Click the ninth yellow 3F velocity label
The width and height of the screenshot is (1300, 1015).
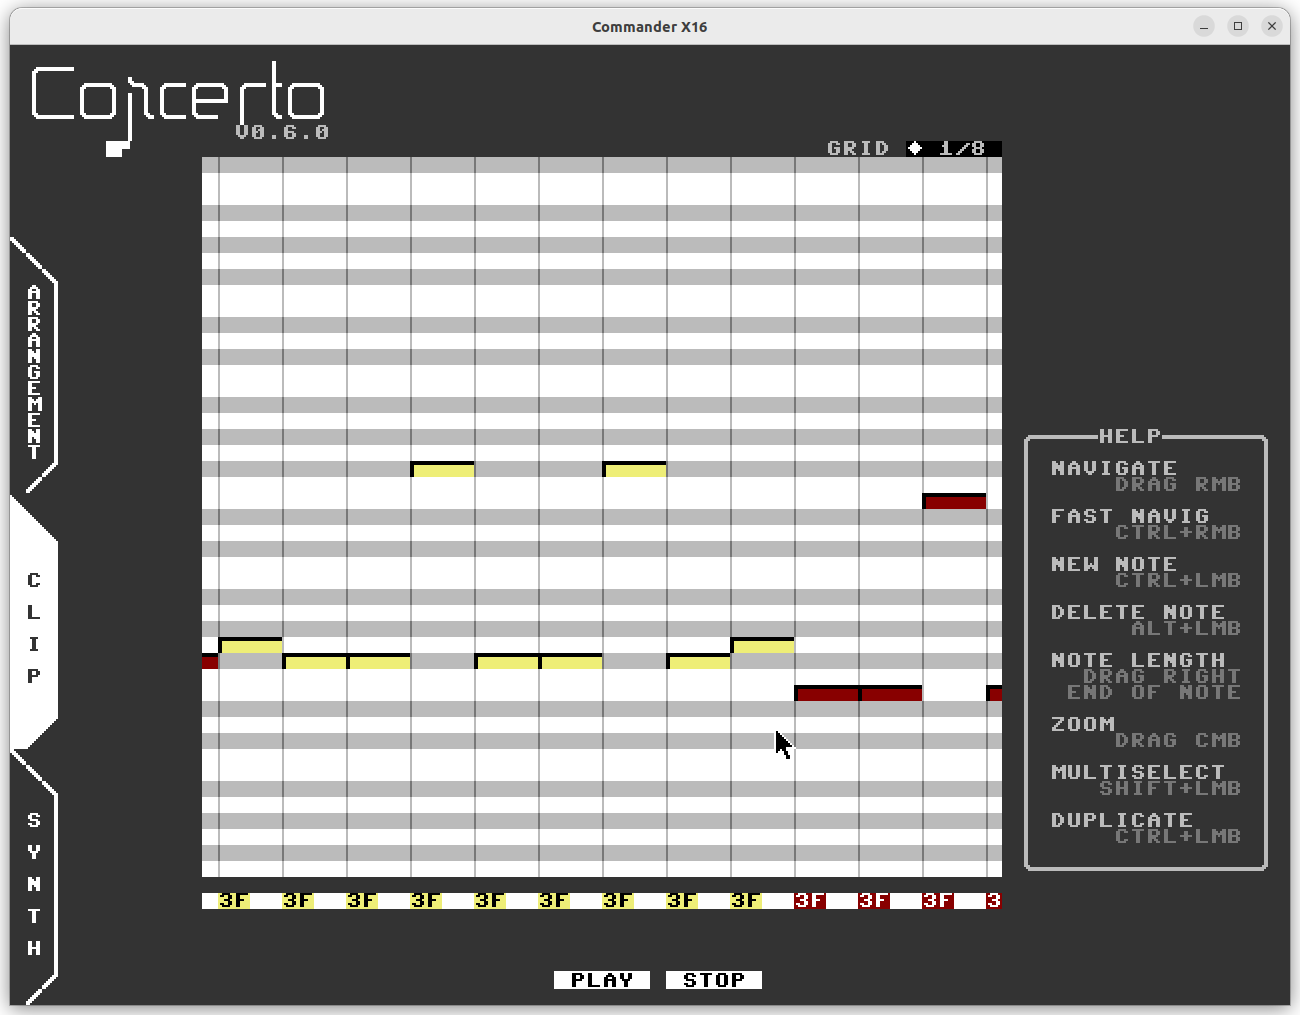coord(746,901)
